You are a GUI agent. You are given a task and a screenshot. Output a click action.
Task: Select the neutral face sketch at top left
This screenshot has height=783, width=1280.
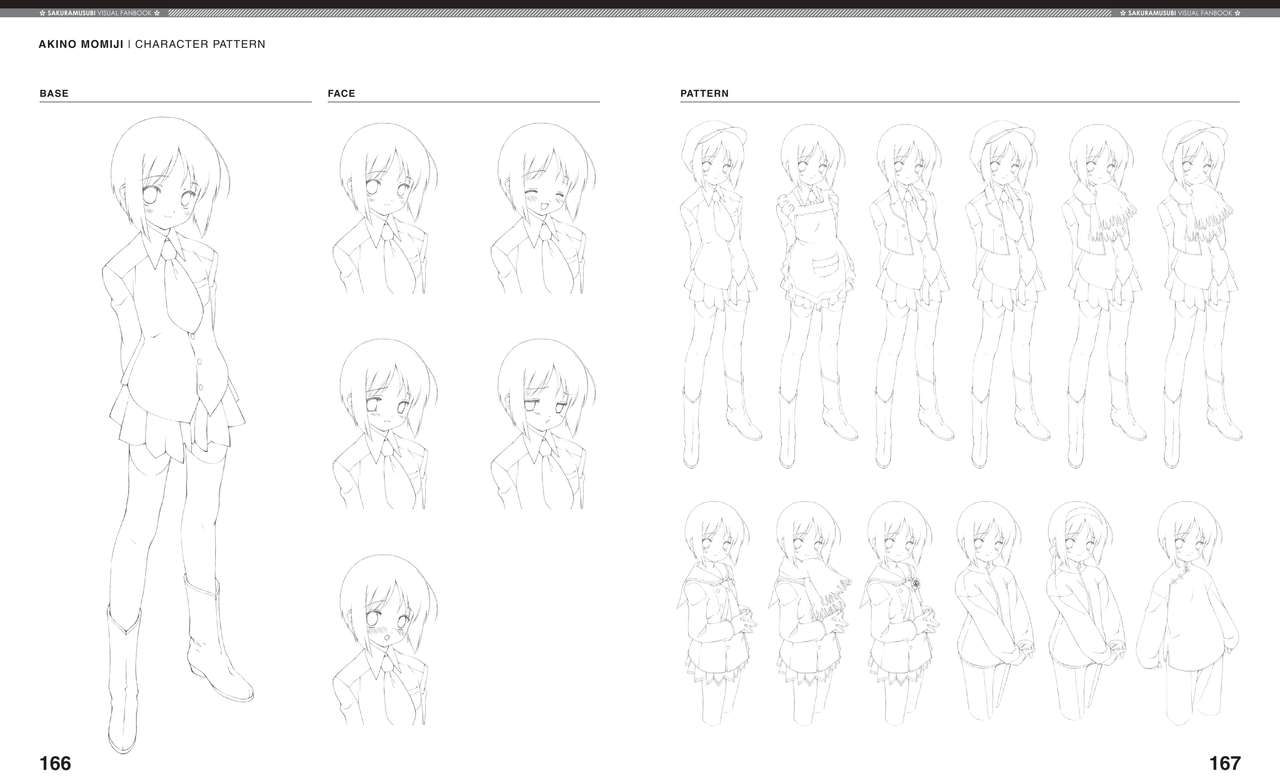(x=380, y=208)
